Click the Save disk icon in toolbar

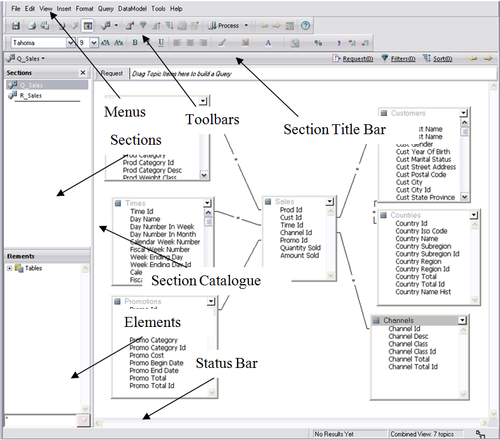click(x=16, y=26)
